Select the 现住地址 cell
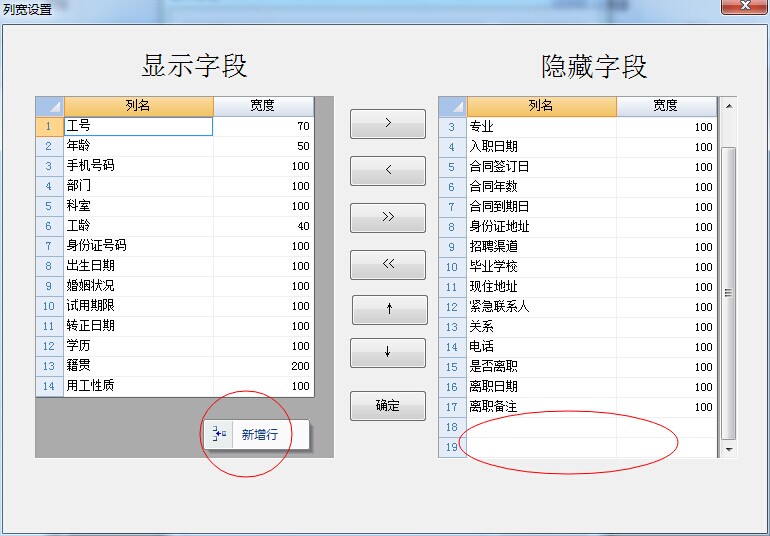 click(x=542, y=287)
